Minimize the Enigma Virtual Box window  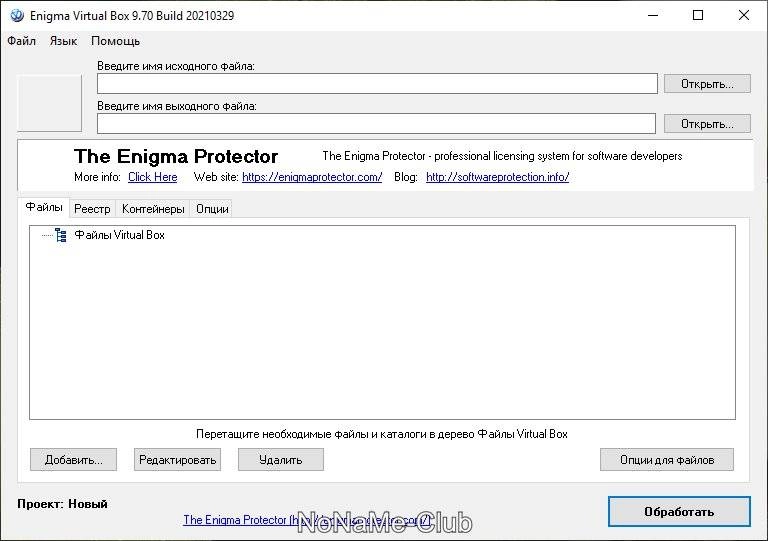[653, 15]
